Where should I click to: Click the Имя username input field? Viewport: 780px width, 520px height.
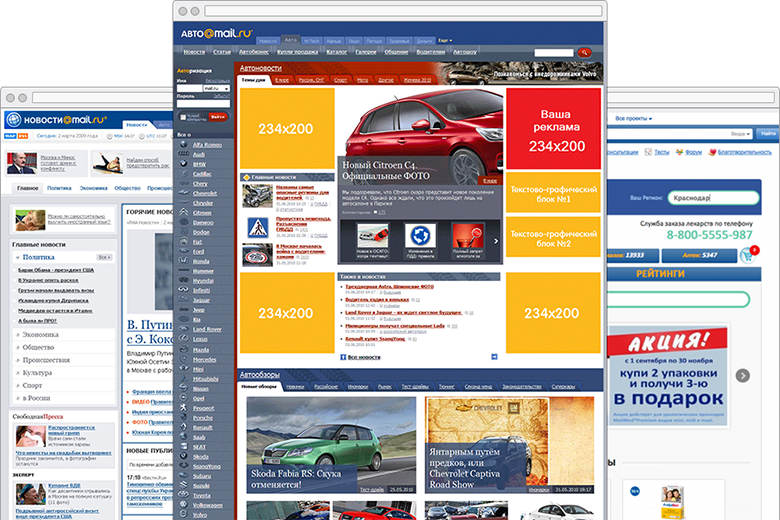[190, 88]
